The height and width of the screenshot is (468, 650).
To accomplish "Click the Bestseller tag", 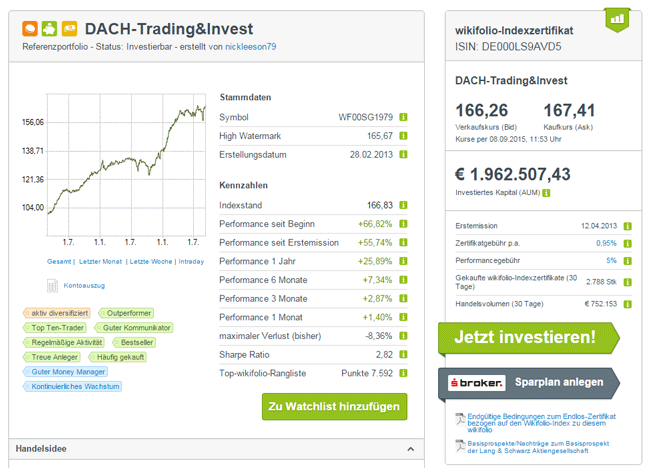I will point(134,342).
